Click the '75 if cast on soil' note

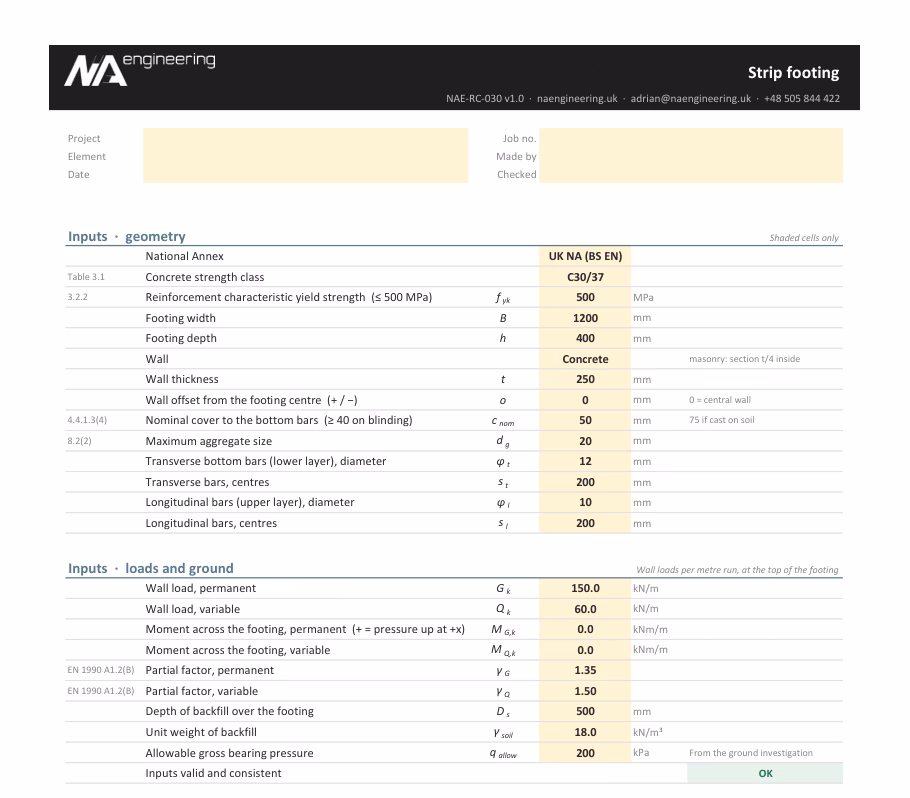click(722, 420)
